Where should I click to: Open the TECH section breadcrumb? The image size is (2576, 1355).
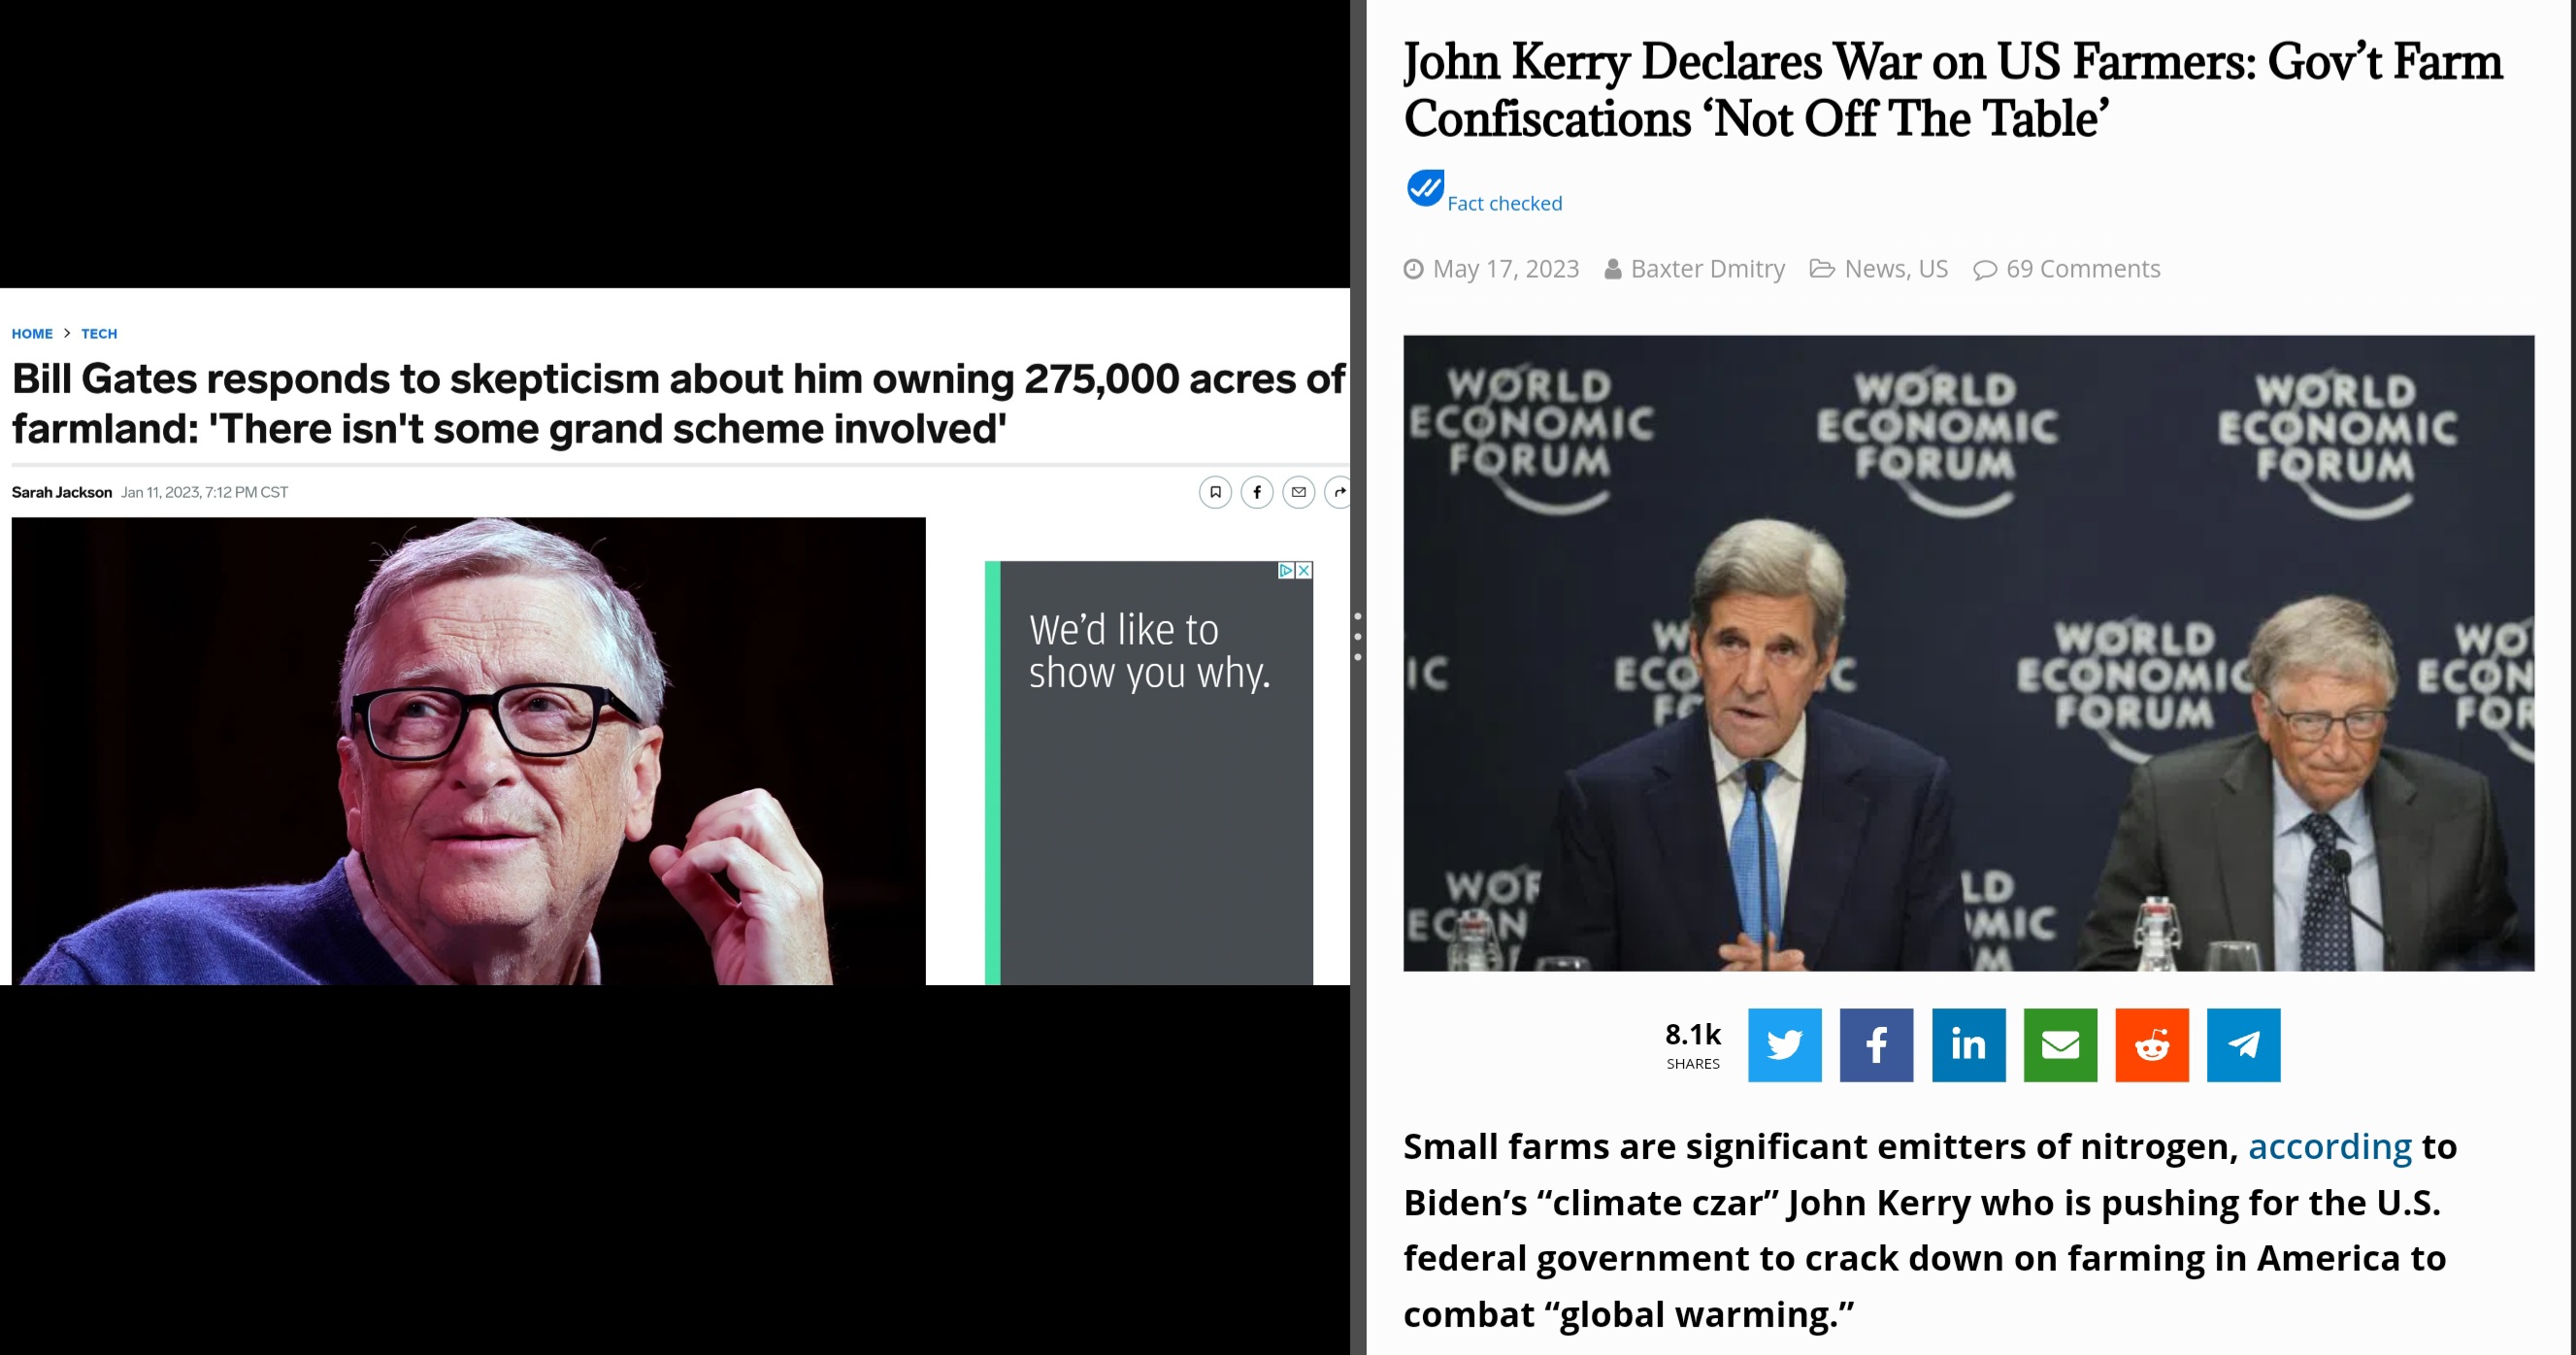coord(99,334)
